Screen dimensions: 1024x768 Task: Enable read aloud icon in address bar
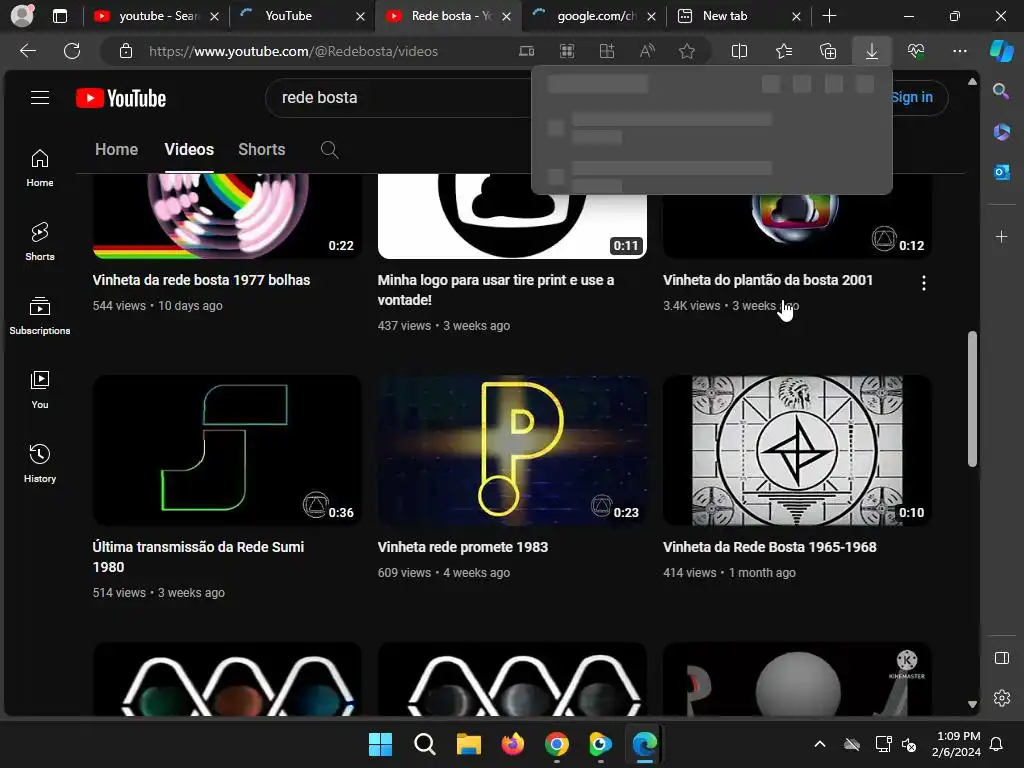click(x=647, y=51)
